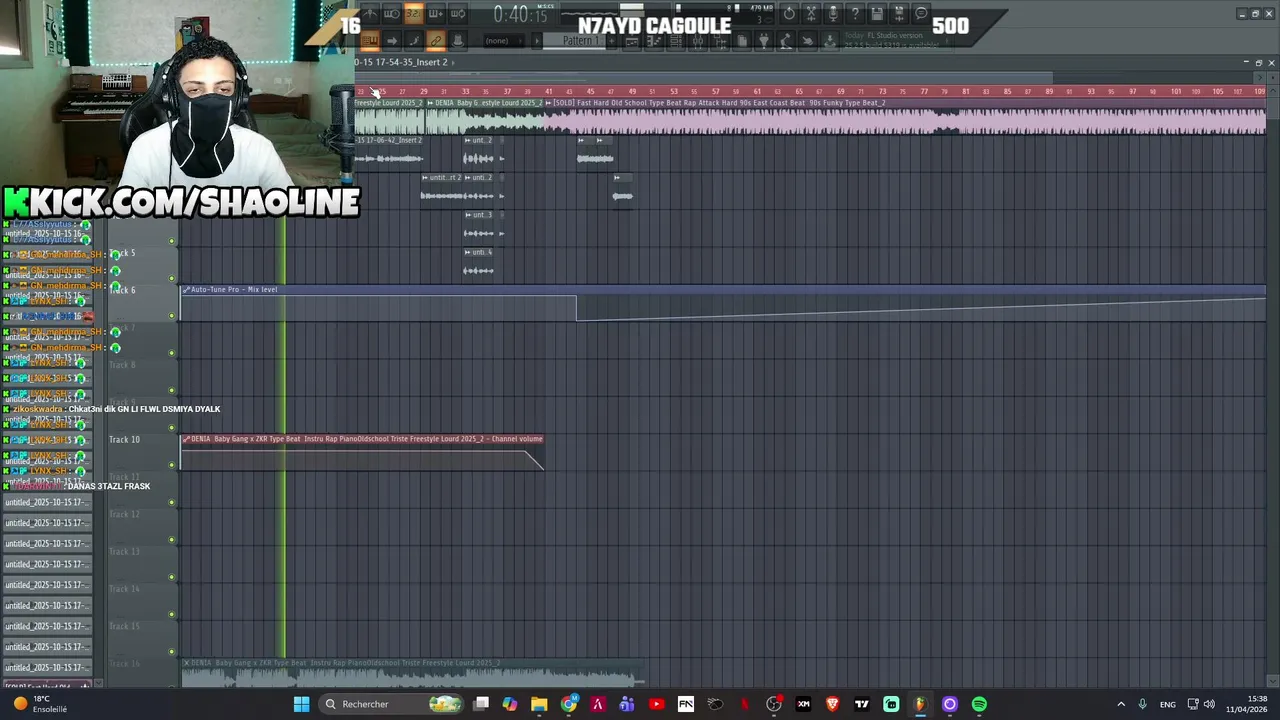Open the system volume tray icon

pyautogui.click(x=1209, y=704)
